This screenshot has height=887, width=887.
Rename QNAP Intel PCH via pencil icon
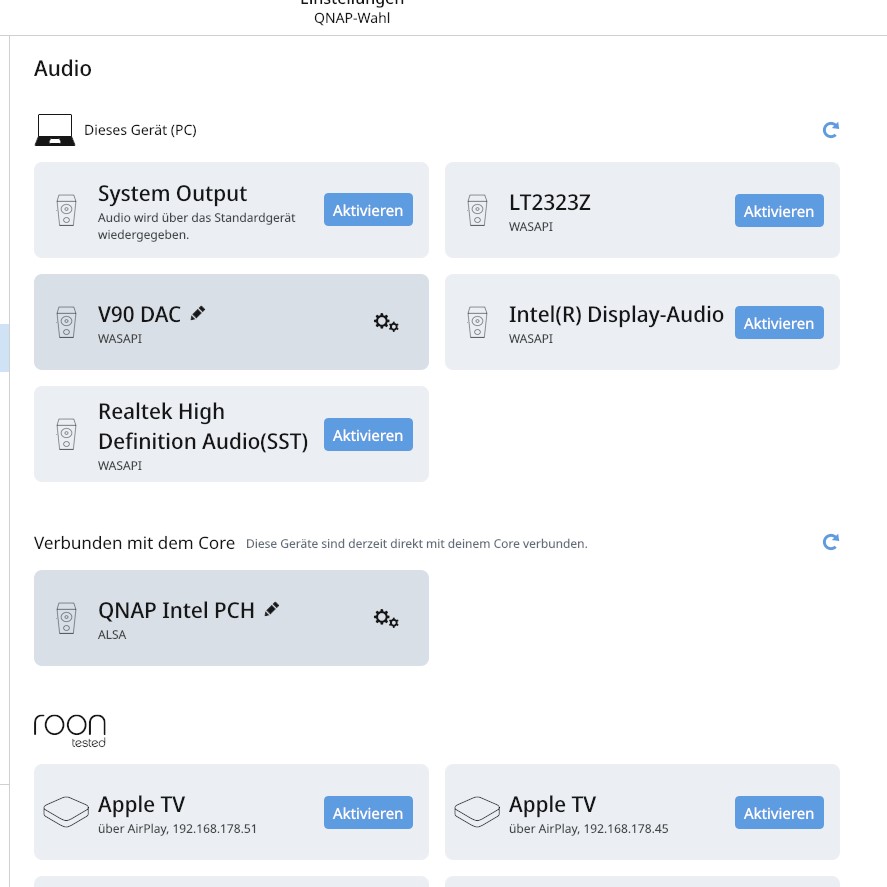(272, 609)
